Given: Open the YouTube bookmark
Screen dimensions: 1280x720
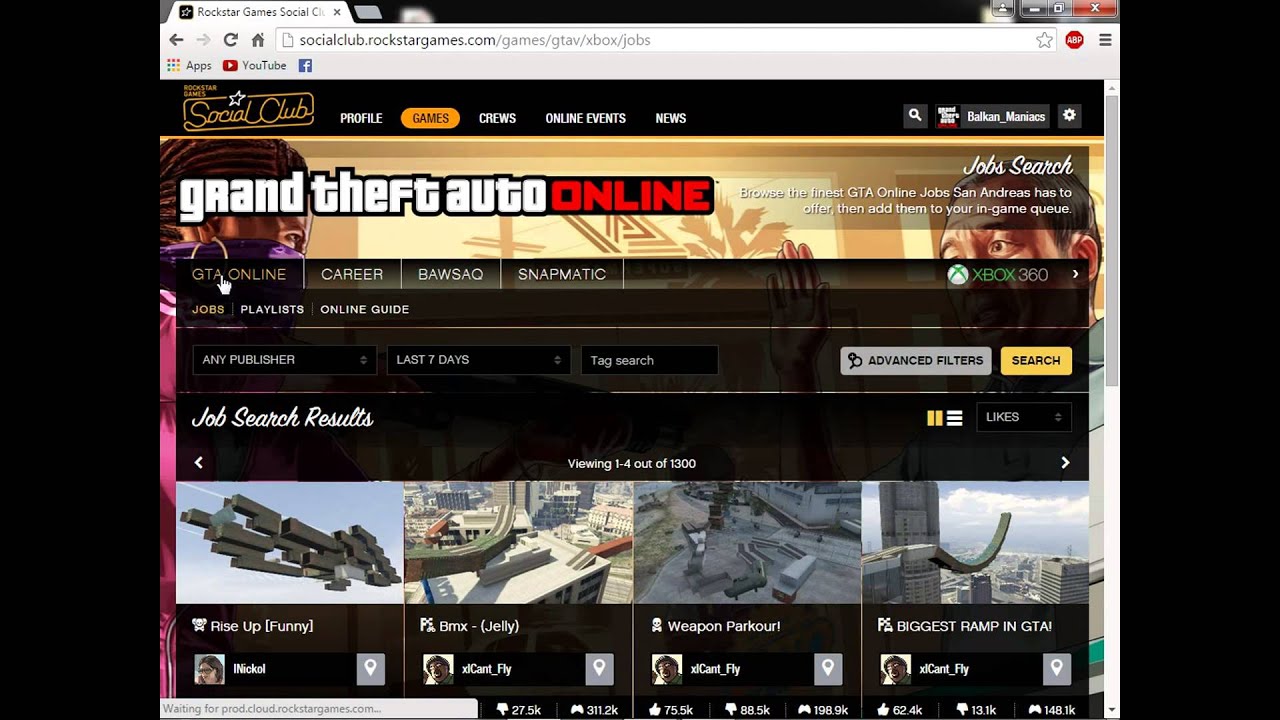Looking at the screenshot, I should pos(255,65).
